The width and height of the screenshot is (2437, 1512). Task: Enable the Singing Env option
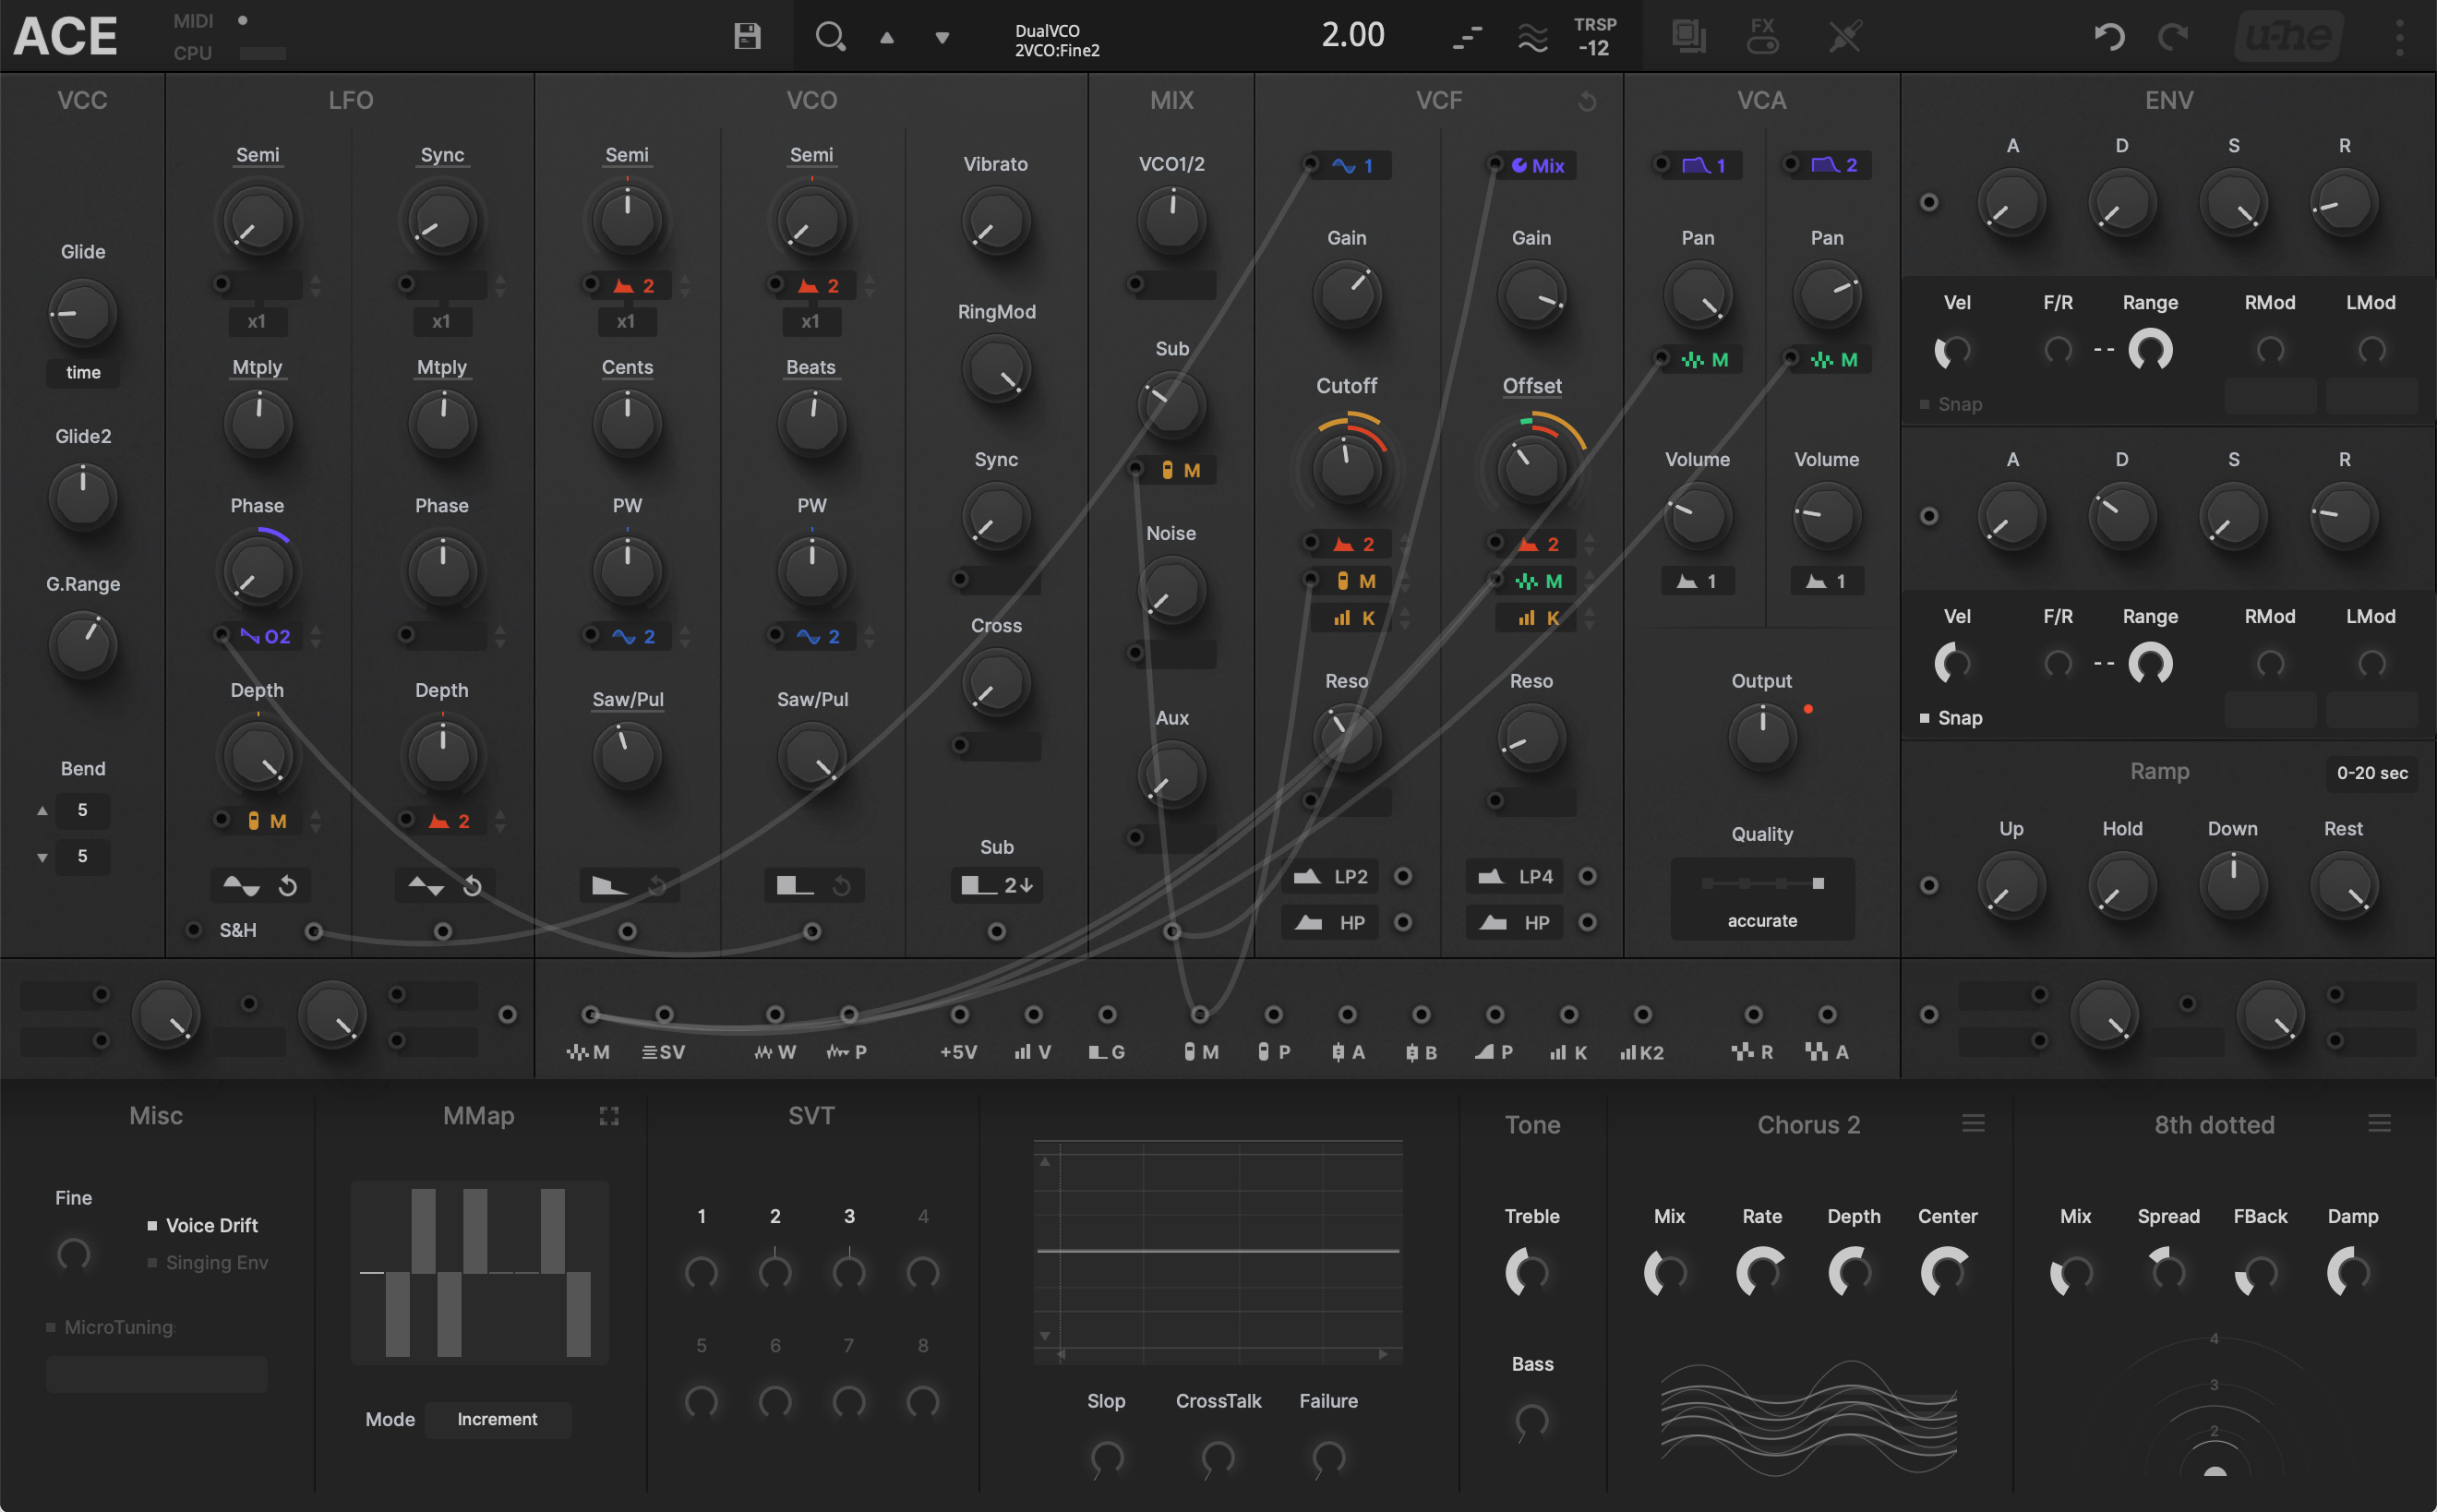(x=208, y=1263)
